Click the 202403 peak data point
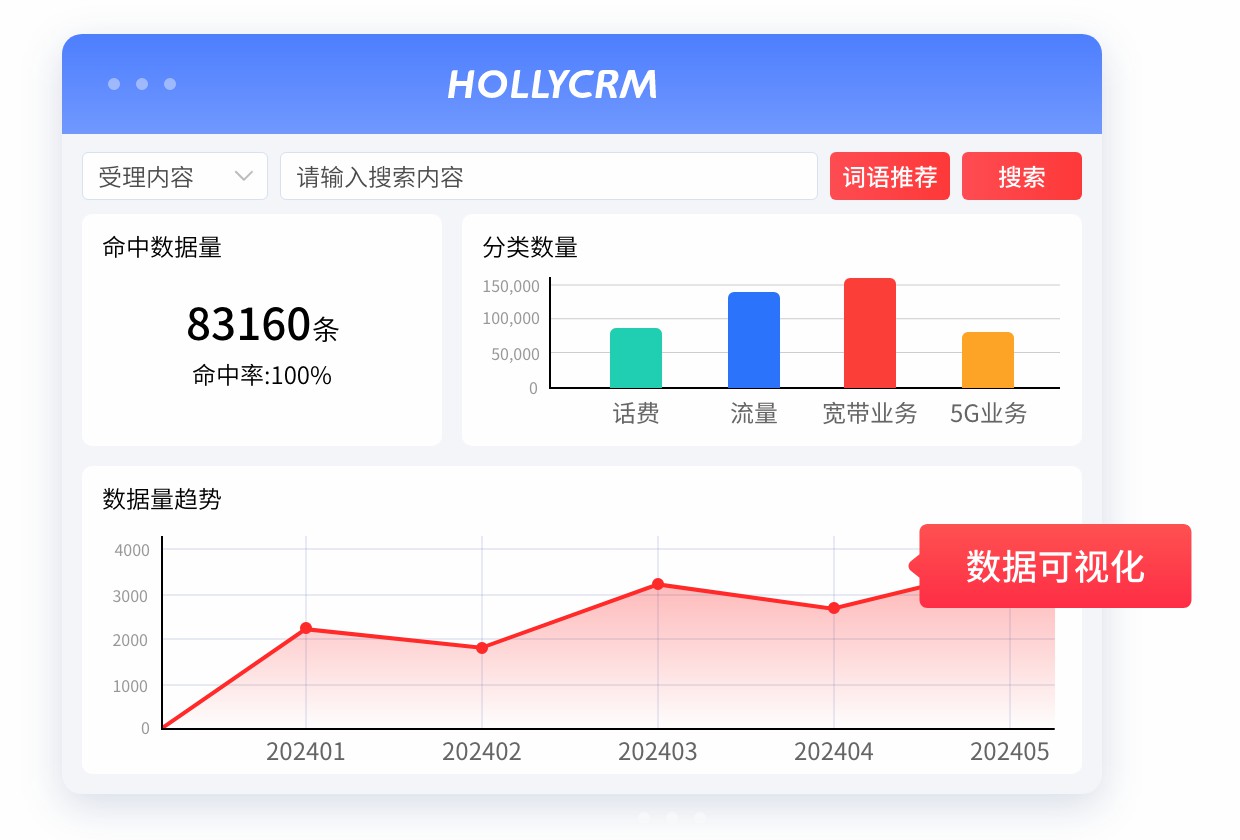Screen dimensions: 1240x840 [657, 583]
